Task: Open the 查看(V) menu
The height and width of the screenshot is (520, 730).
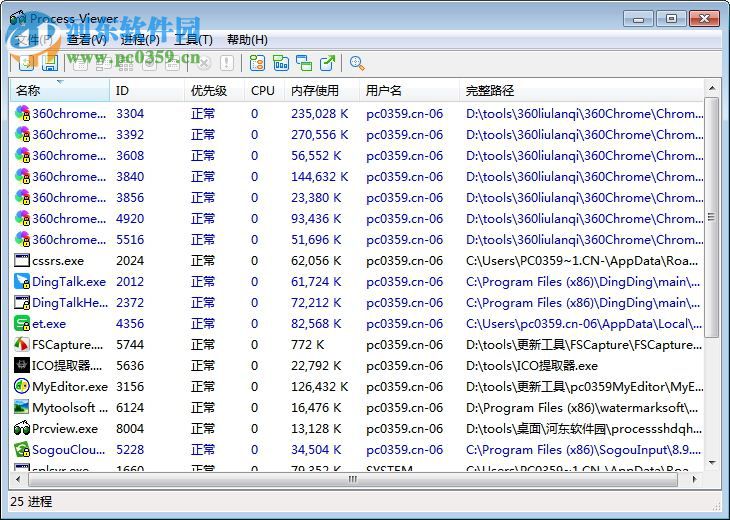Action: [x=87, y=40]
